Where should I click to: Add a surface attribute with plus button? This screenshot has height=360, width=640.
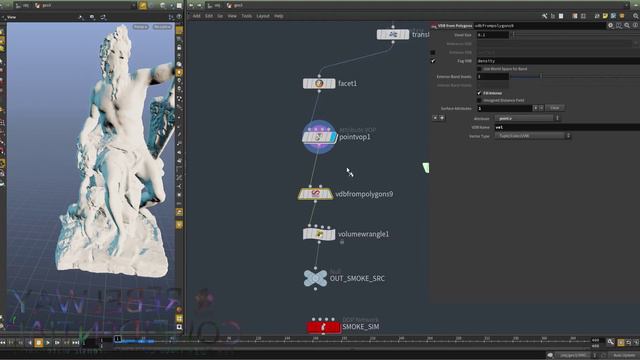[536, 108]
